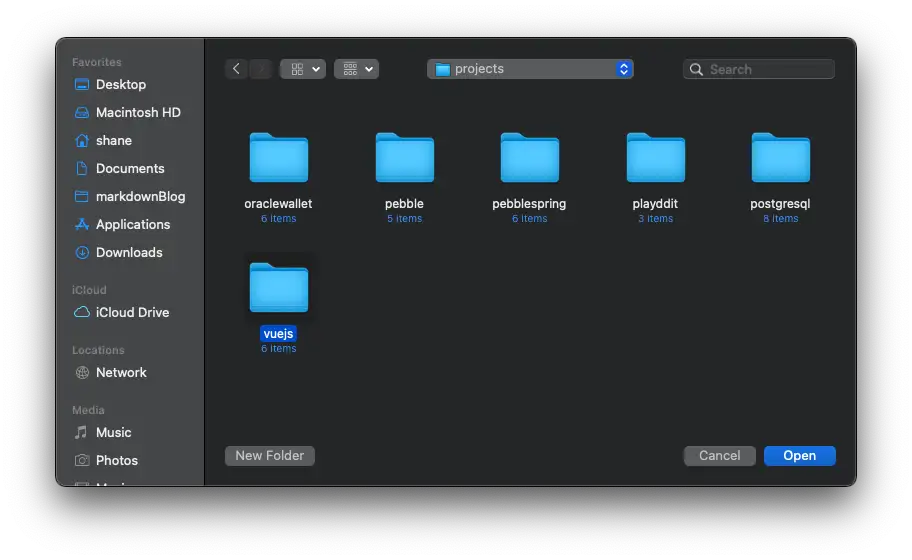This screenshot has height=560, width=912.
Task: Click the markdownBlog folder icon in sidebar
Action: tap(82, 196)
